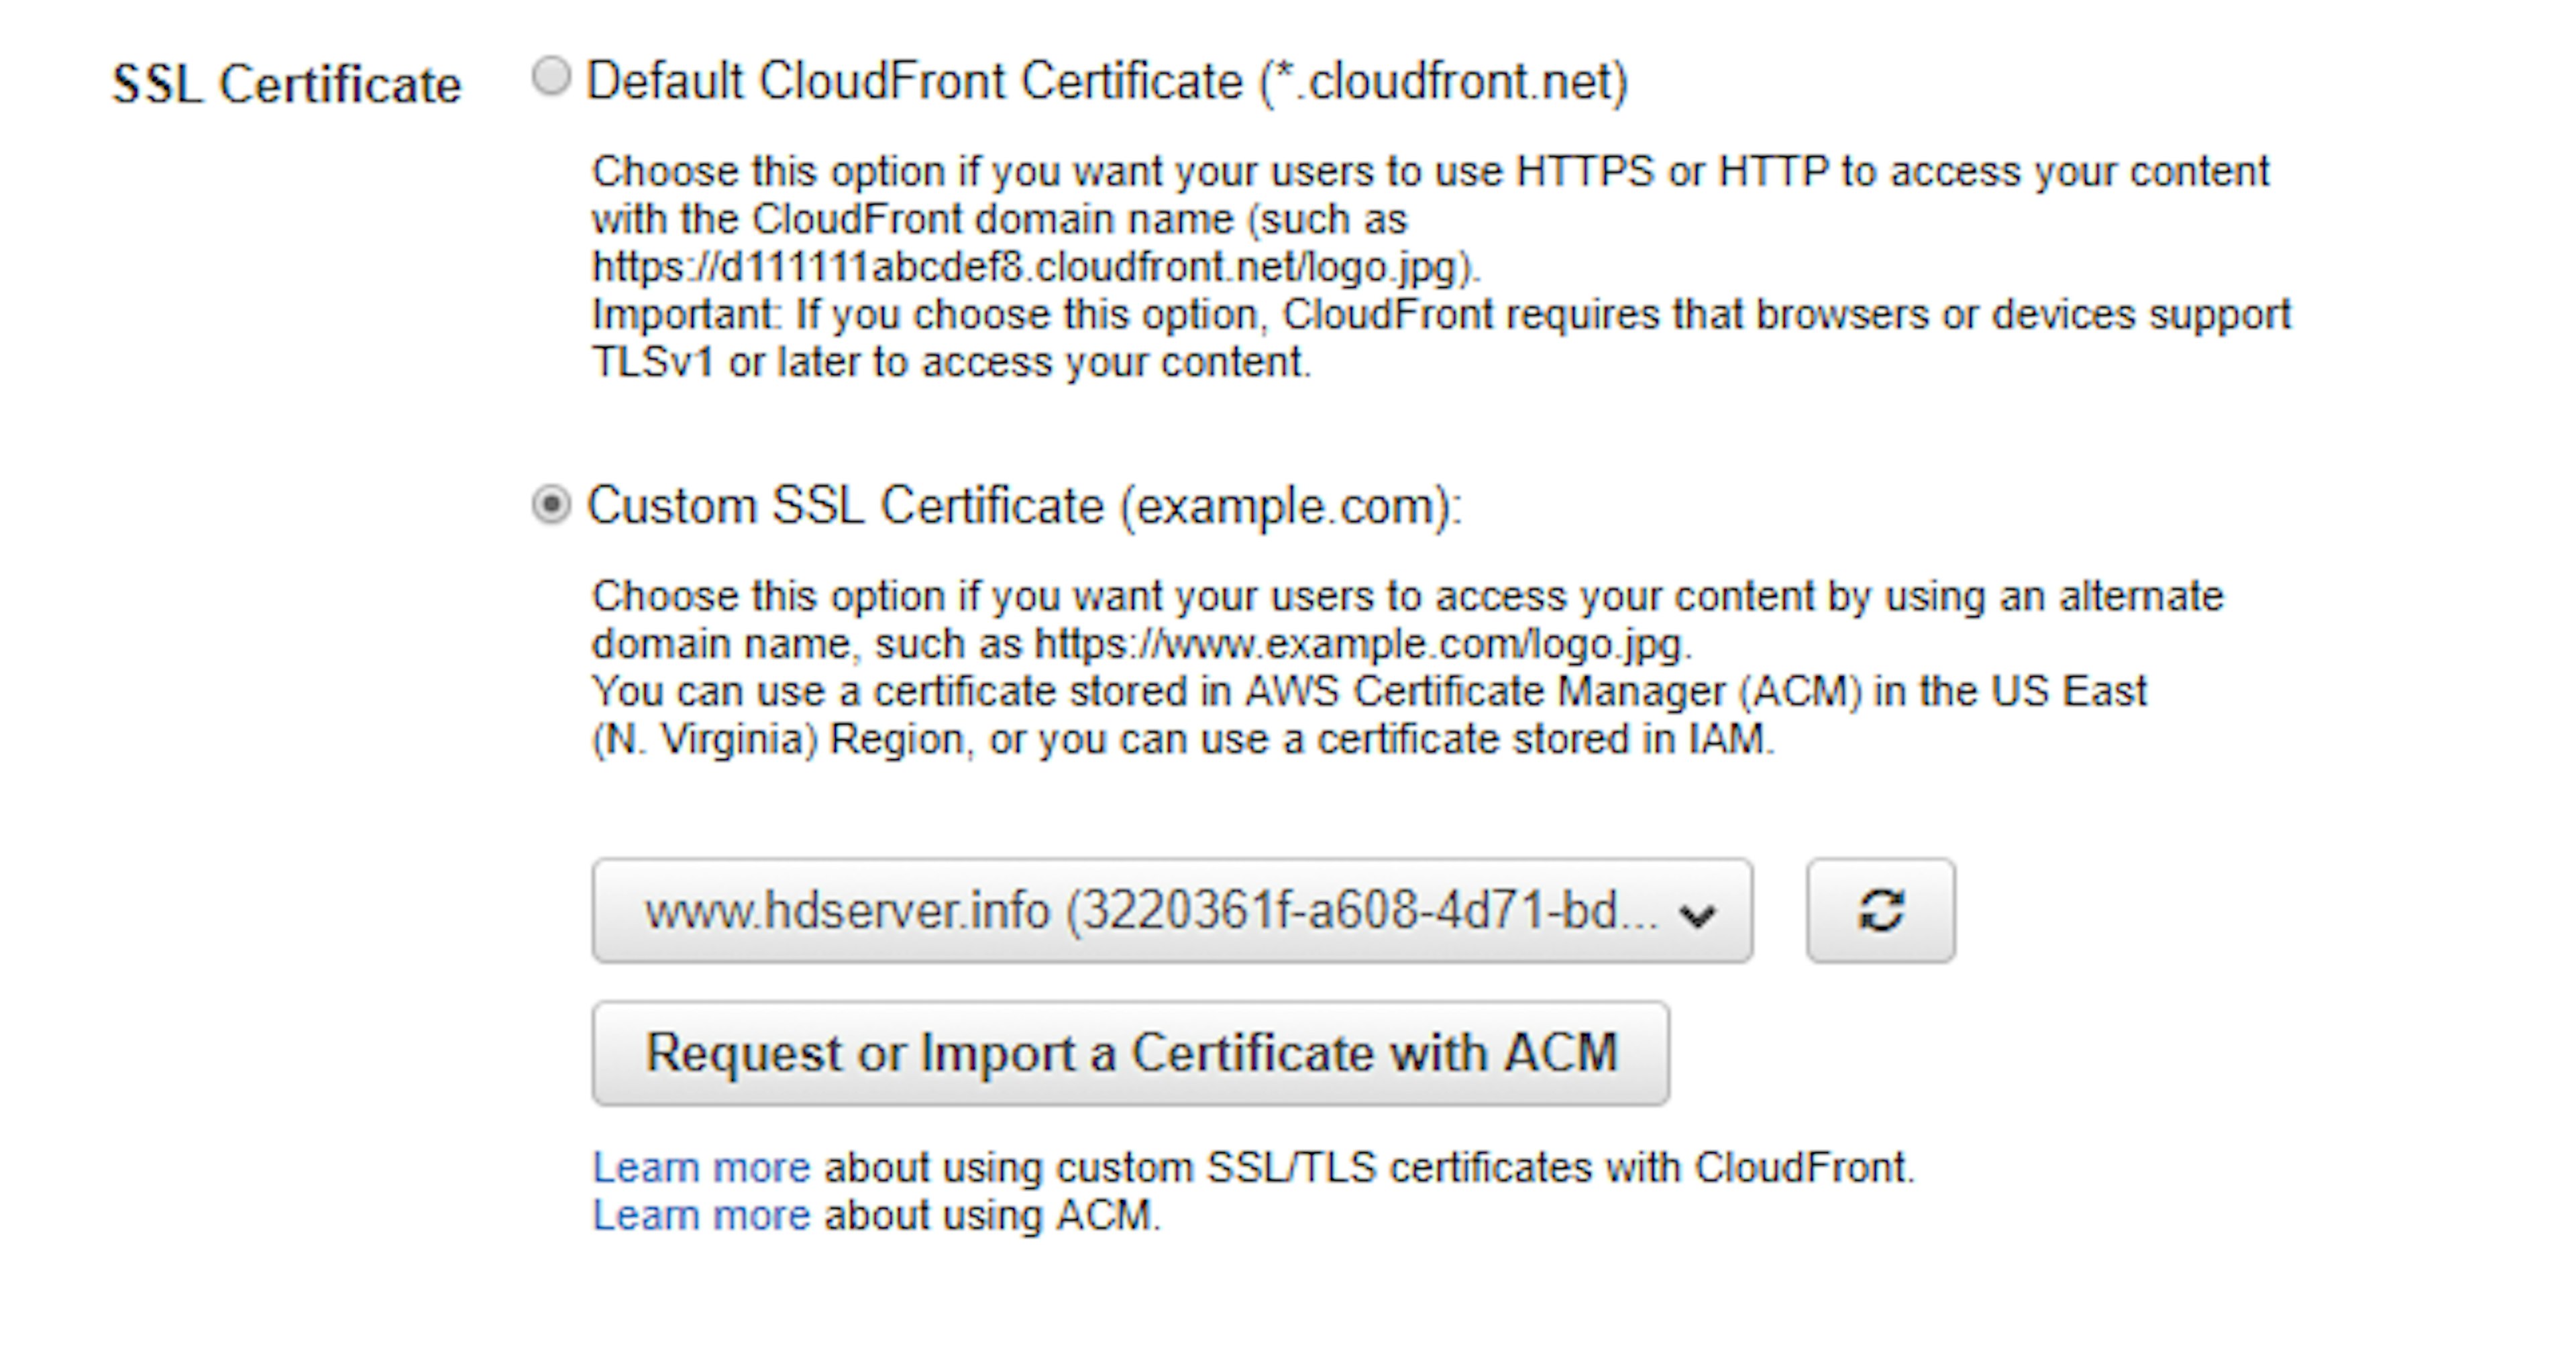The height and width of the screenshot is (1361, 2576).
Task: Click the alternate domain name description line
Action: (x=1406, y=596)
